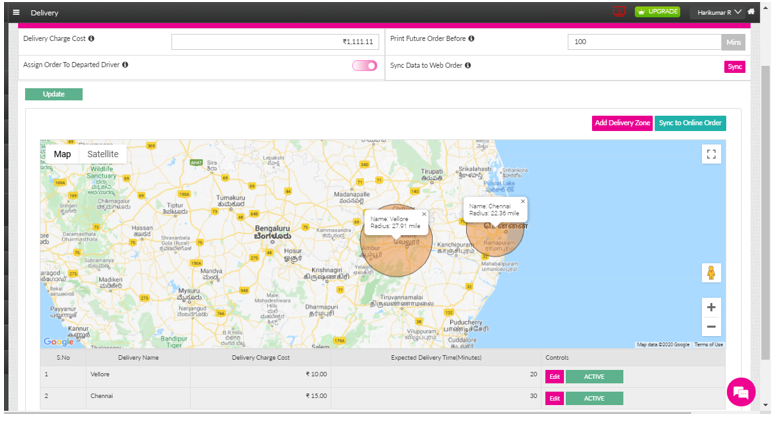776x424 pixels.
Task: Open Harikumar R user dropdown
Action: pos(719,12)
